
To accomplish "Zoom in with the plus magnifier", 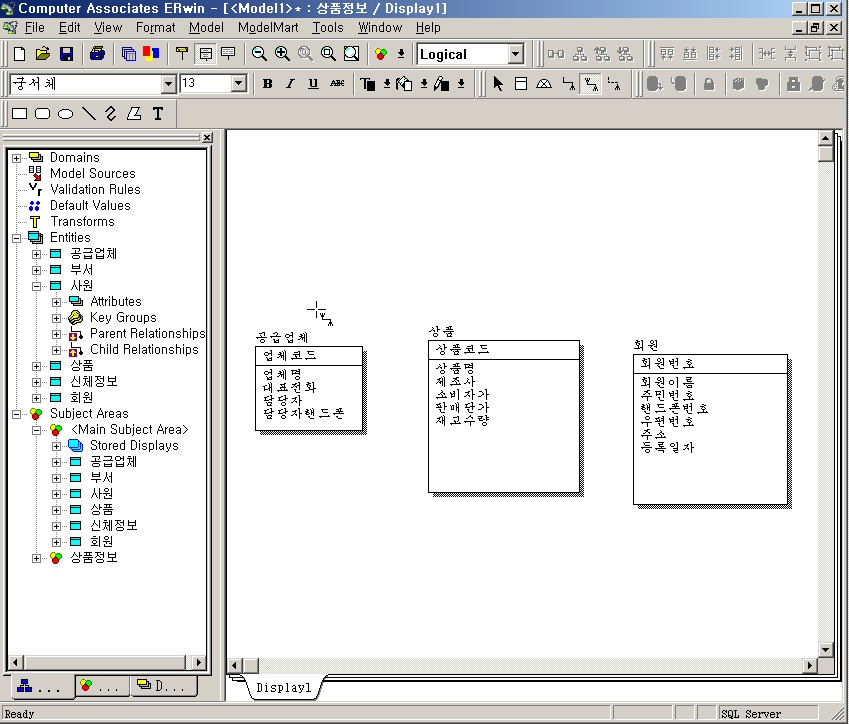I will pyautogui.click(x=282, y=54).
